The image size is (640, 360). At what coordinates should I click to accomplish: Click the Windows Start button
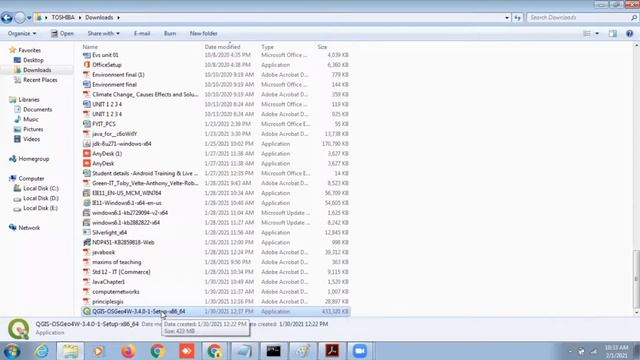point(12,351)
